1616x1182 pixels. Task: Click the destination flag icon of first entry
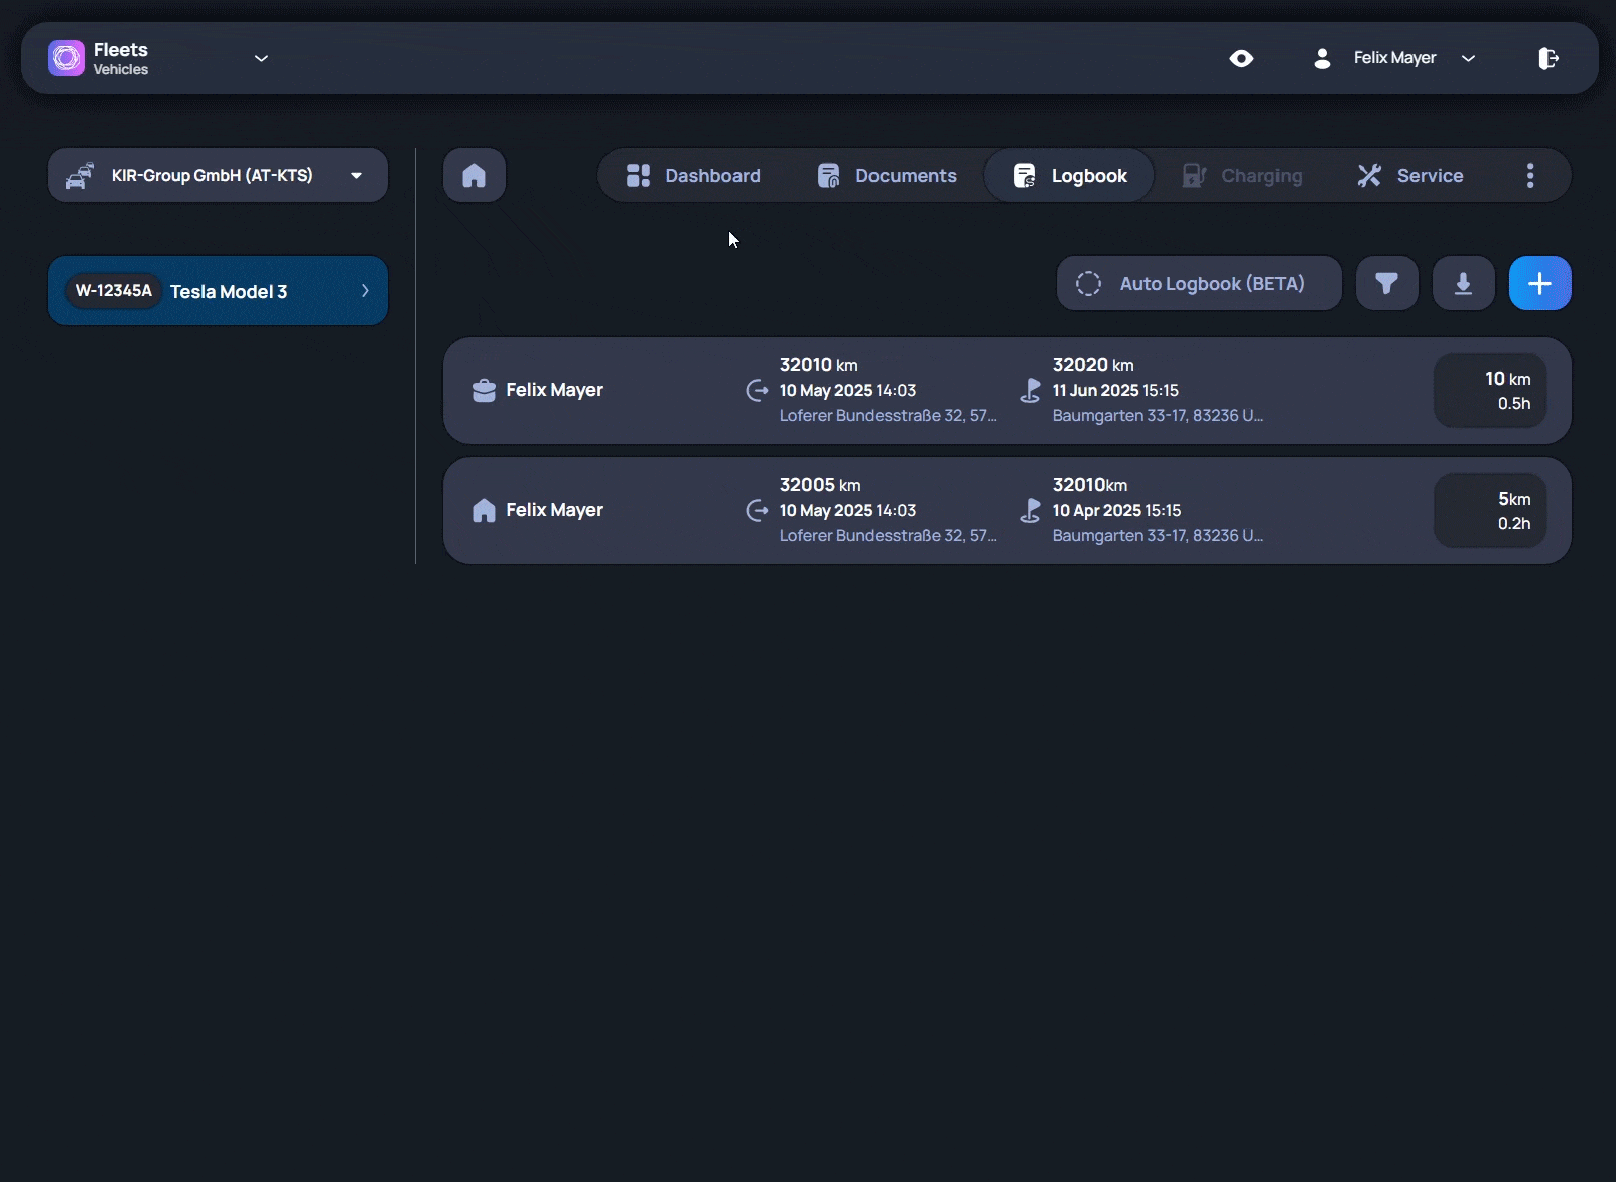pos(1030,390)
